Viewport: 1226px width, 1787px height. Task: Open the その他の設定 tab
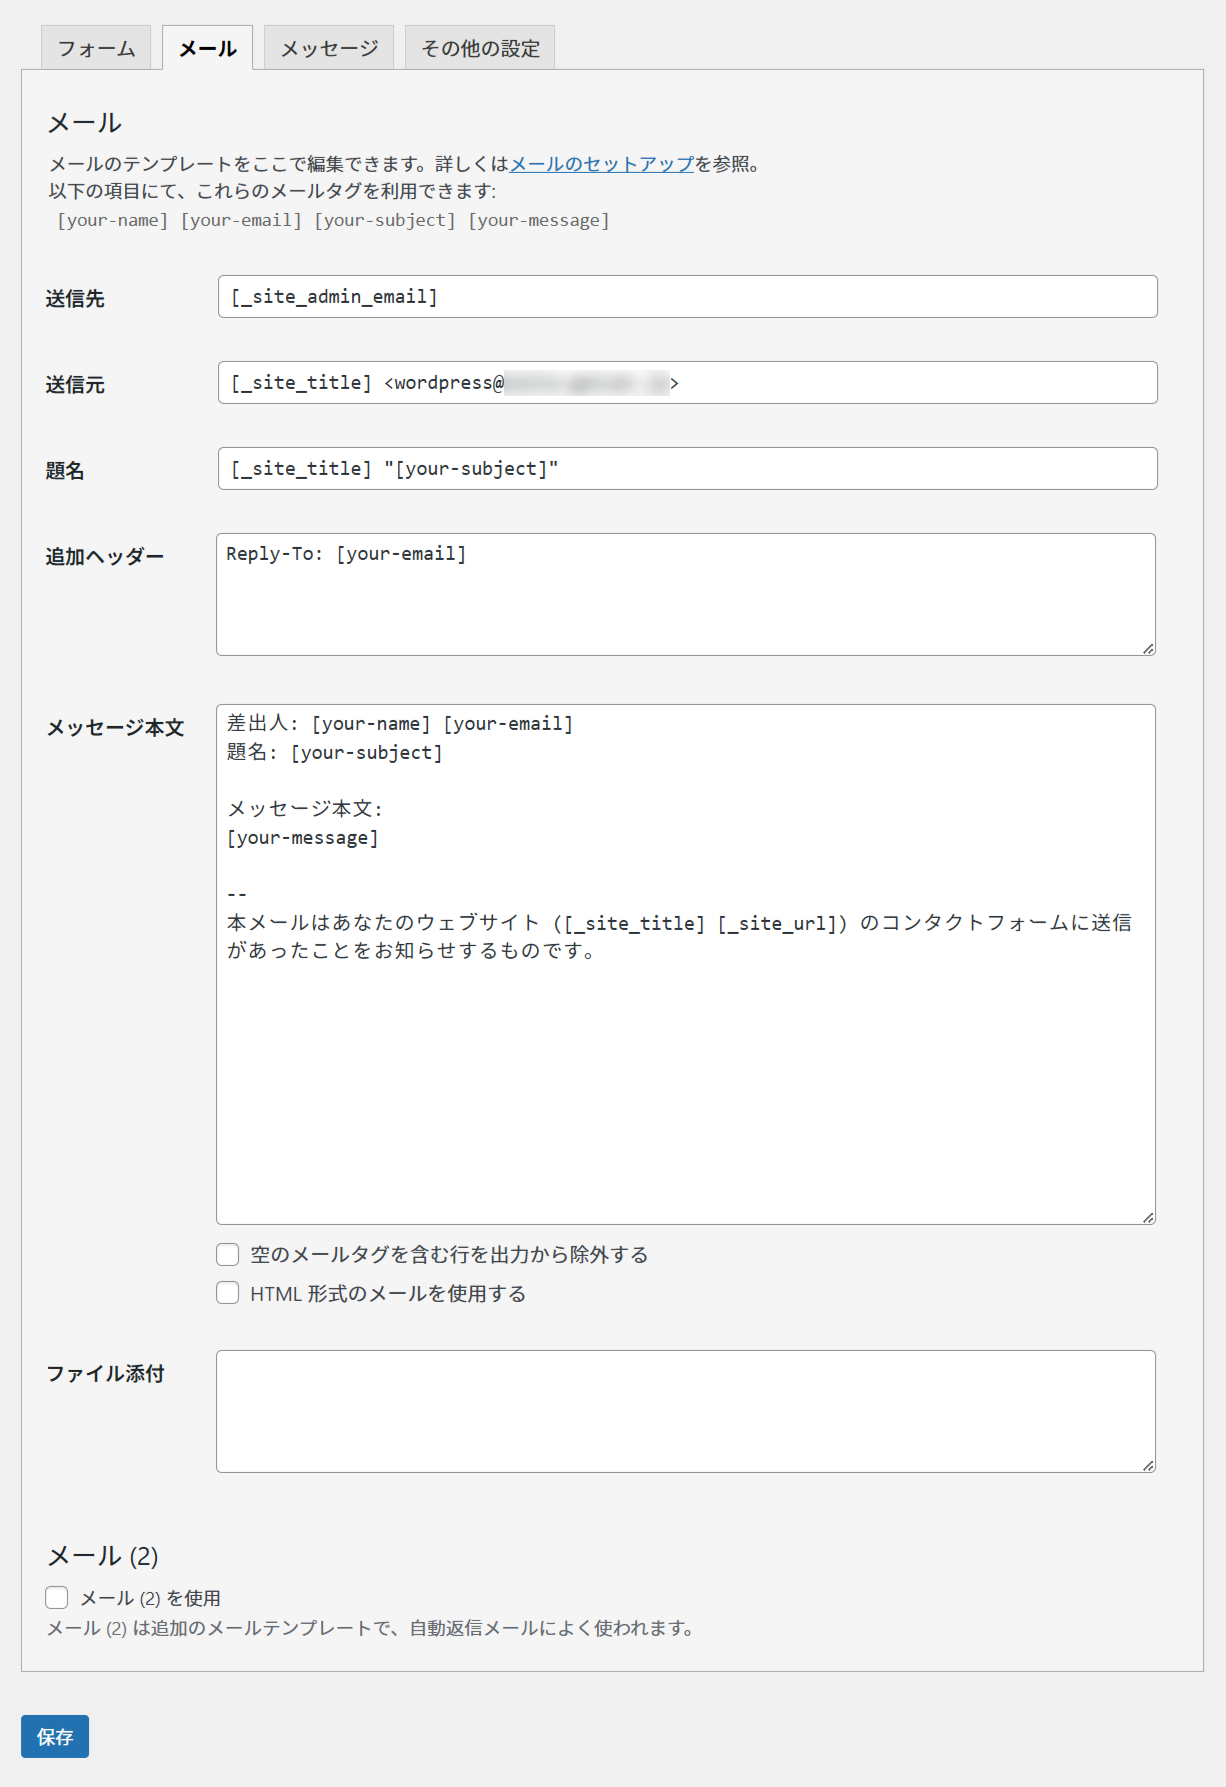pyautogui.click(x=480, y=48)
